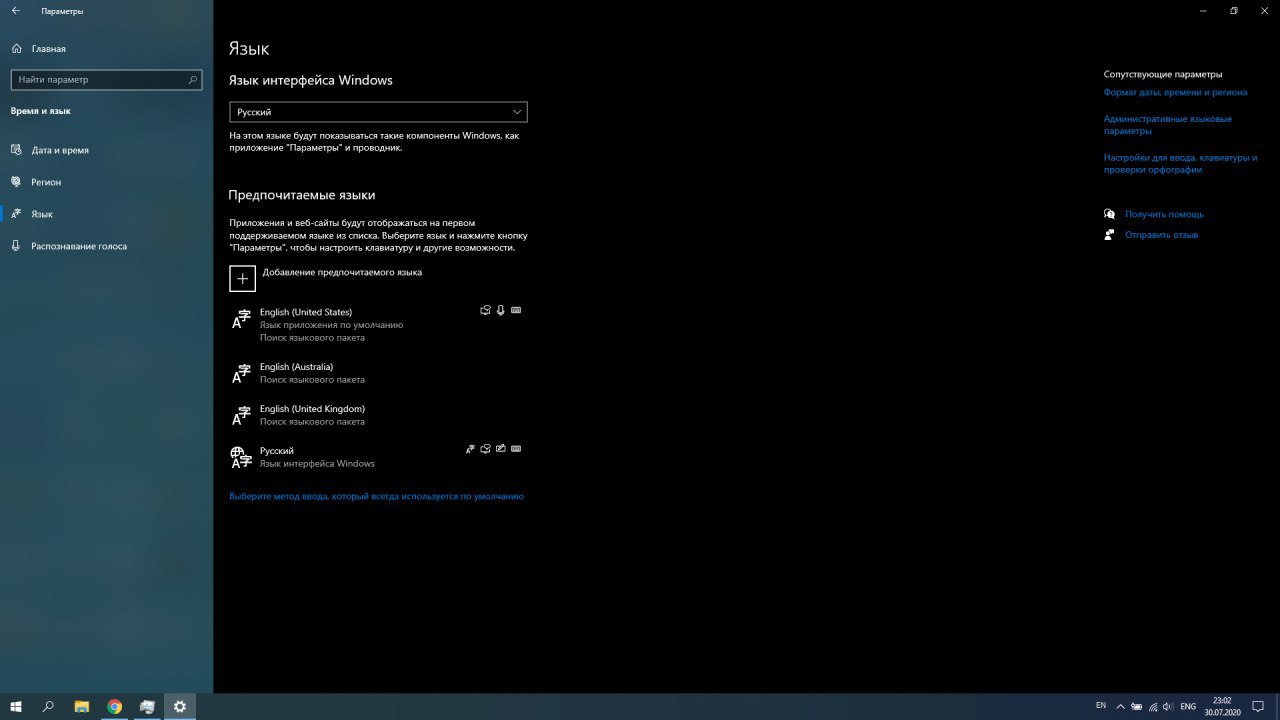Open the Русский interface language dropdown
1280x720 pixels.
coord(378,112)
